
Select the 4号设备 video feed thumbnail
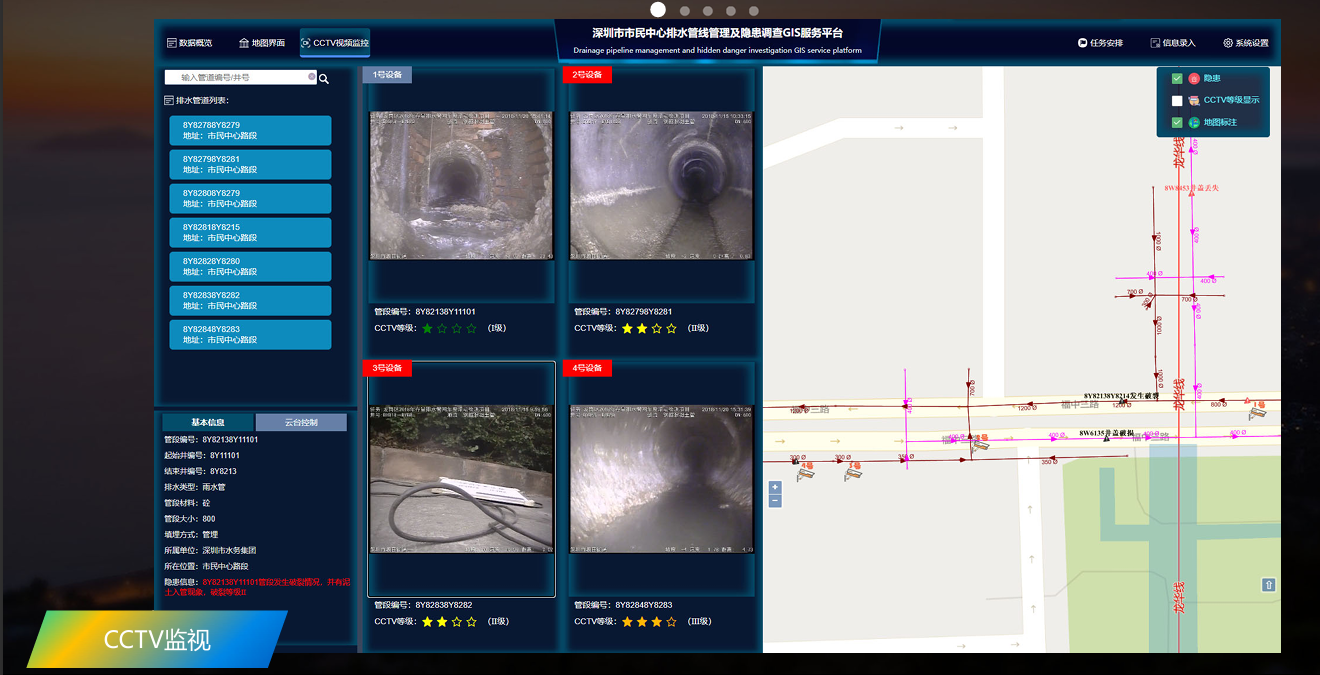(x=661, y=479)
